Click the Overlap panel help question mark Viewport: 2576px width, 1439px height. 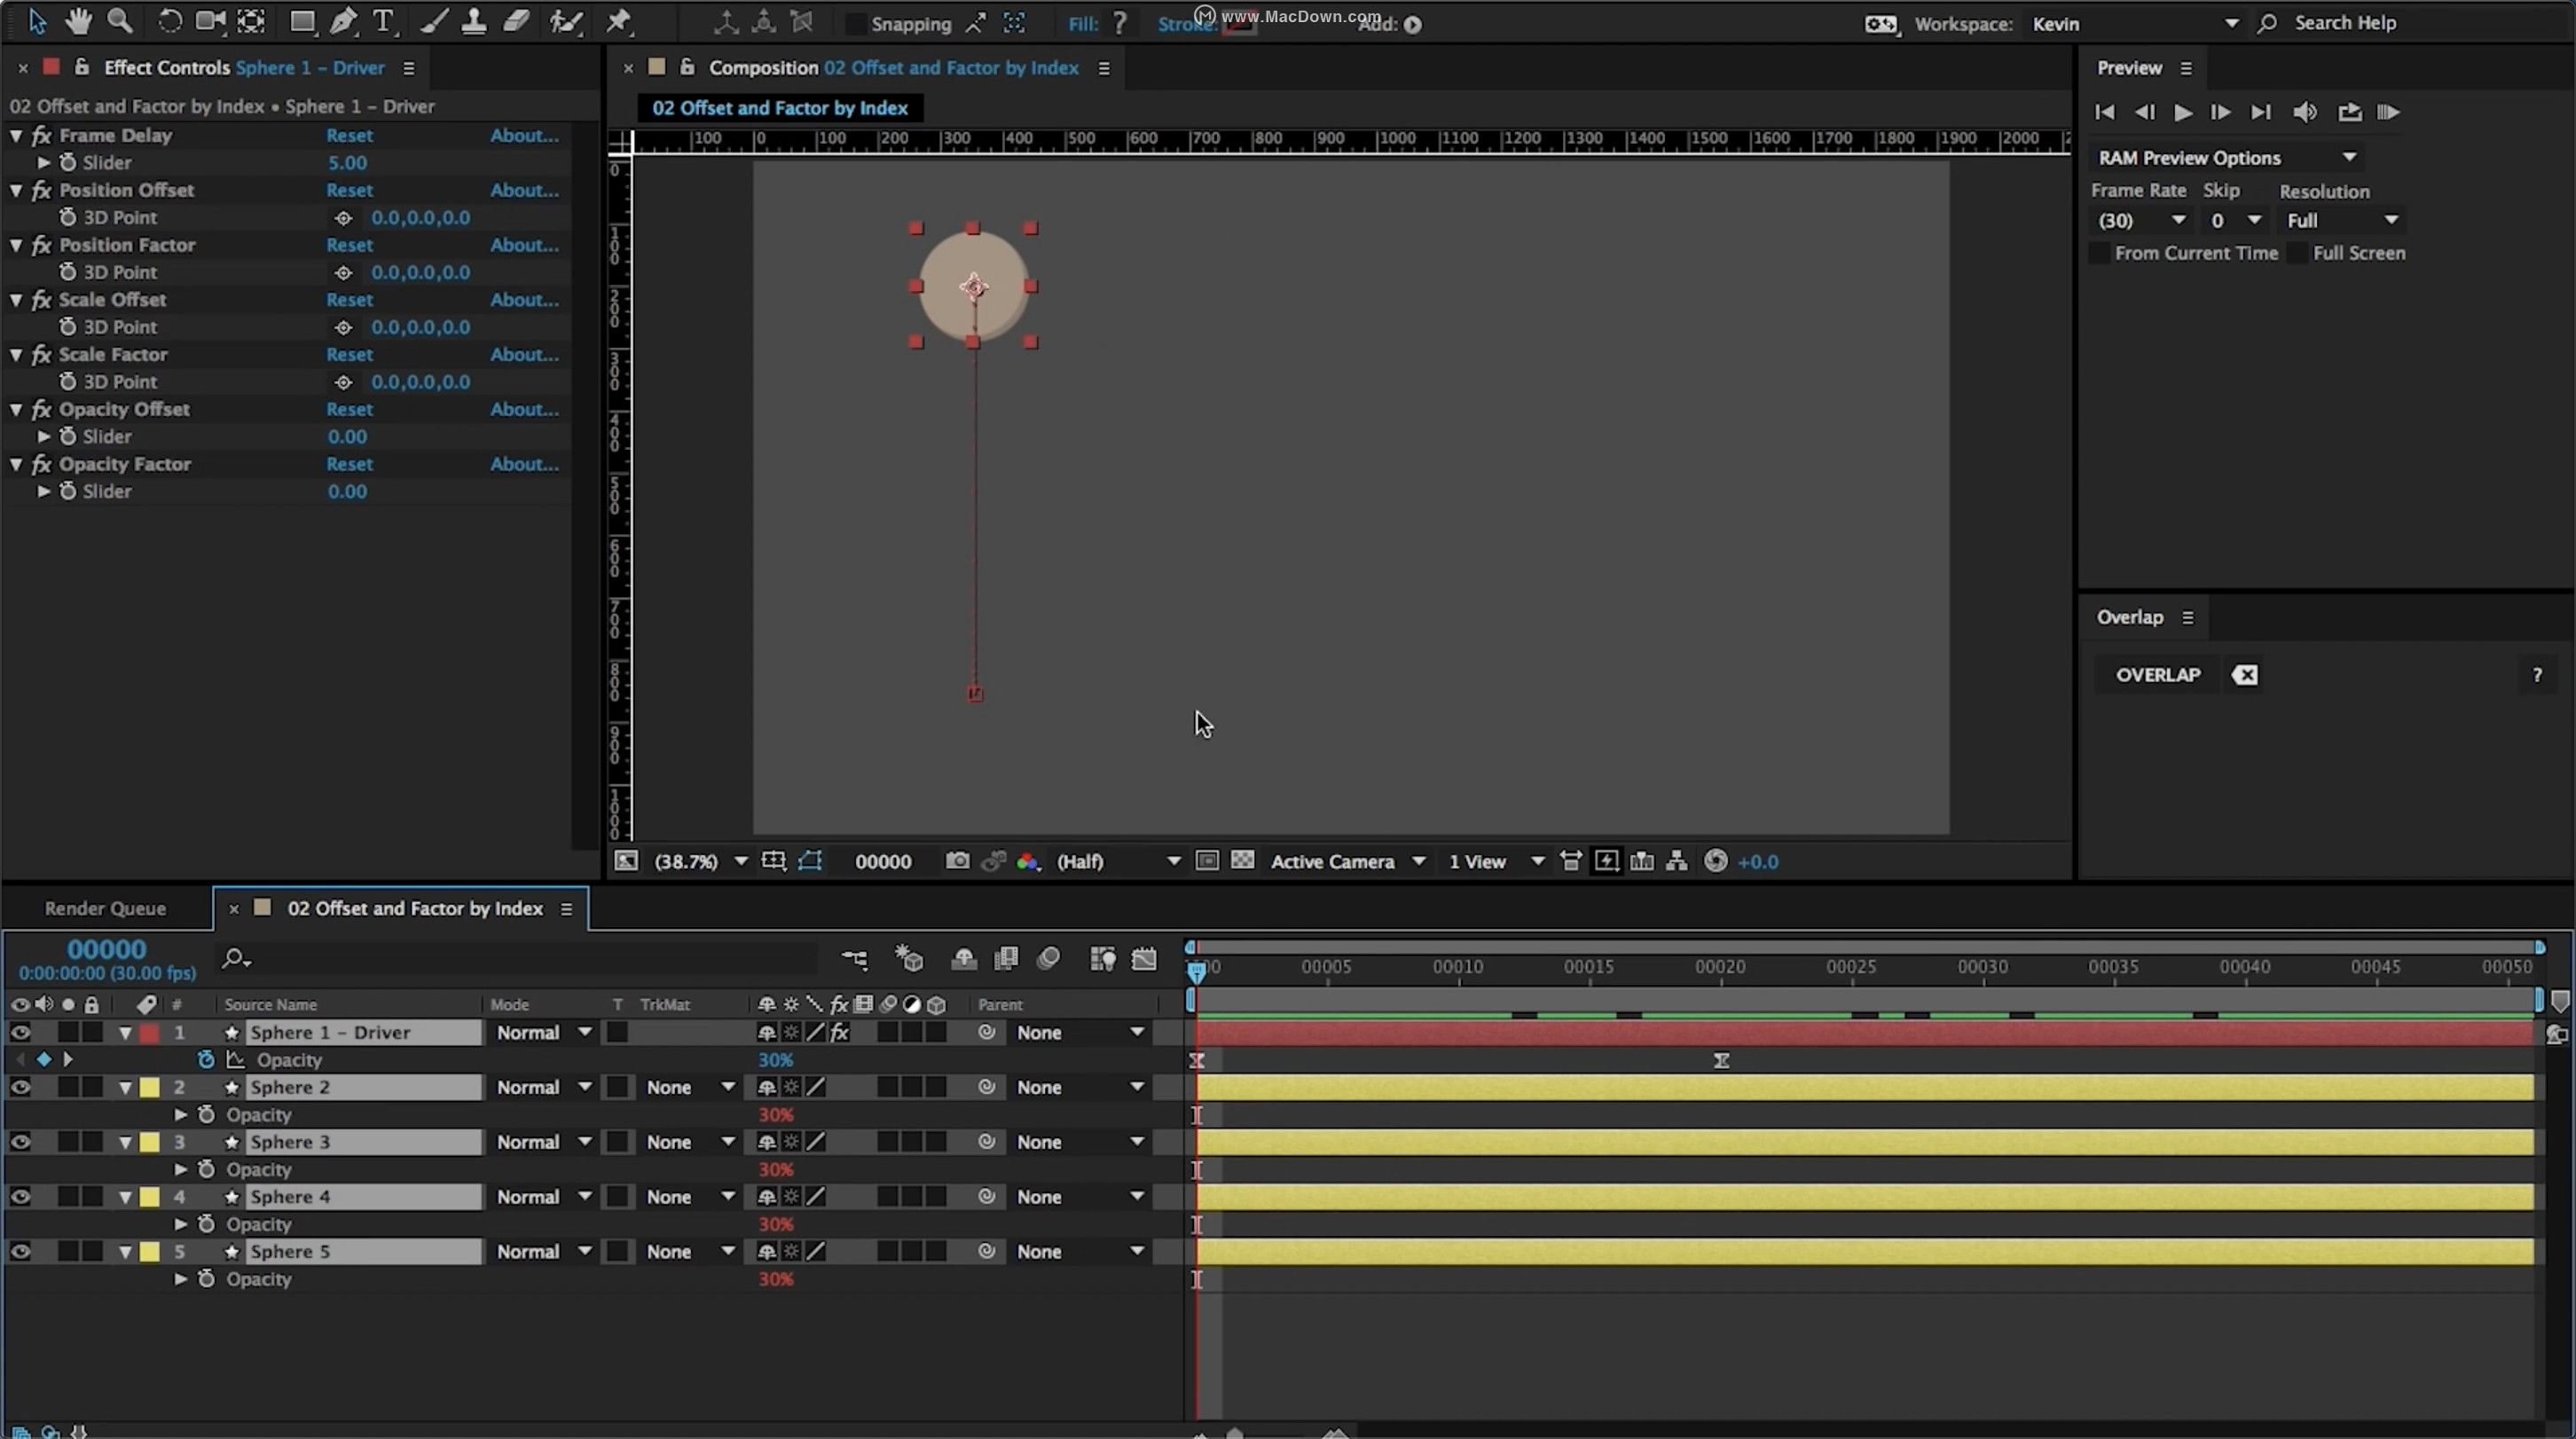pyautogui.click(x=2537, y=675)
